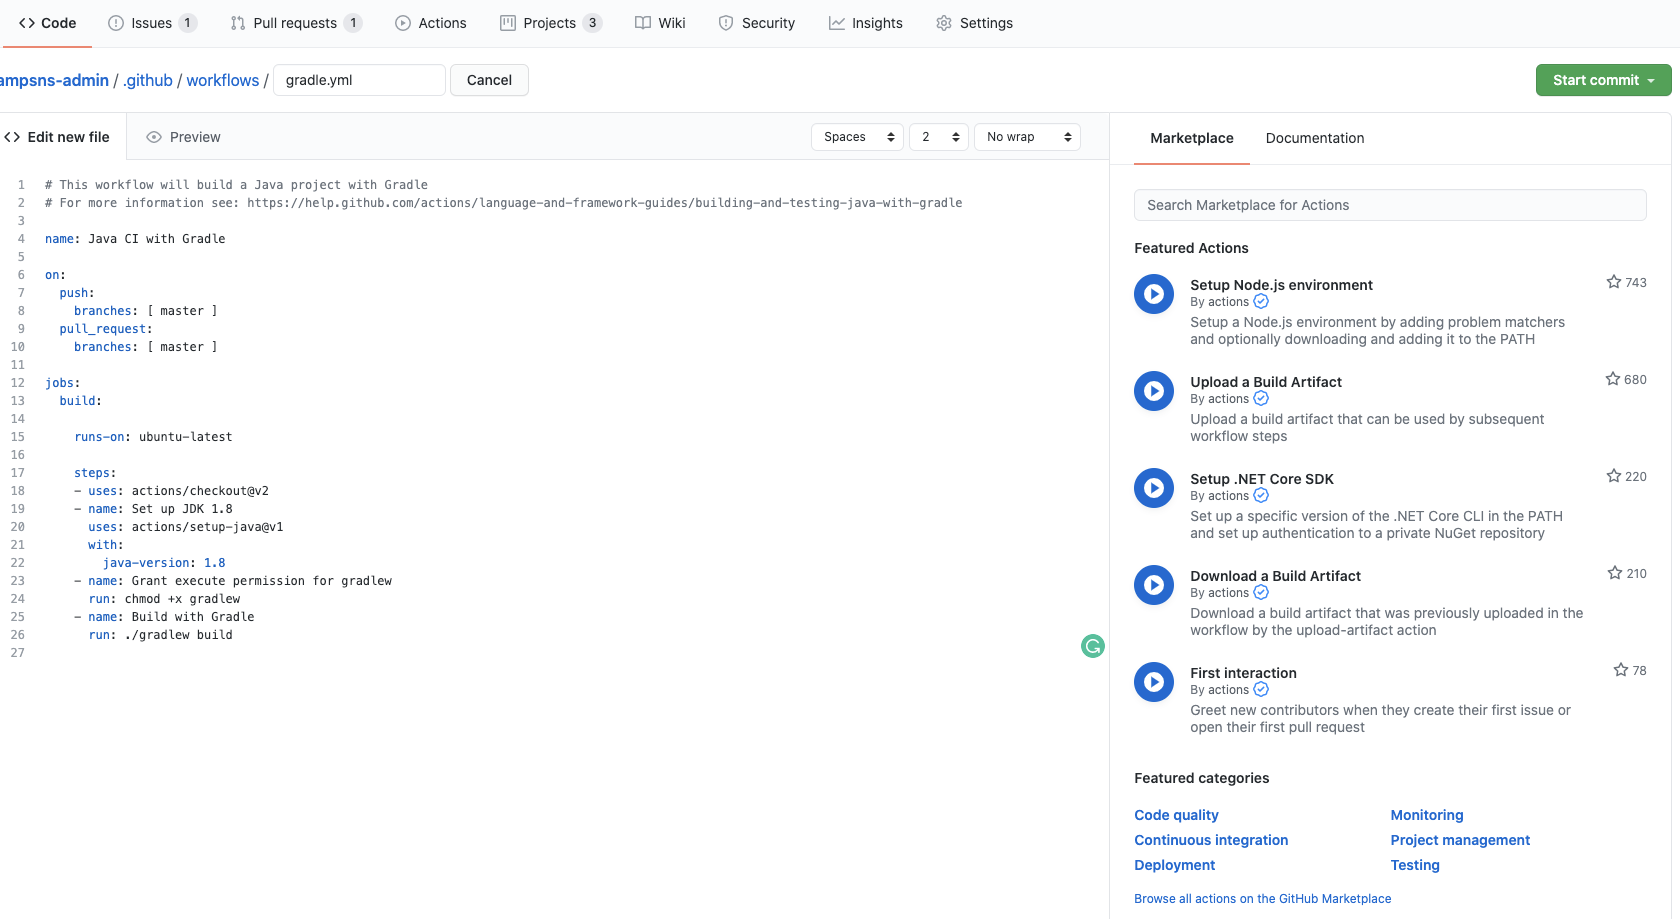Open the indent size dropdown
Screen dimensions: 1680x919
pyautogui.click(x=939, y=137)
